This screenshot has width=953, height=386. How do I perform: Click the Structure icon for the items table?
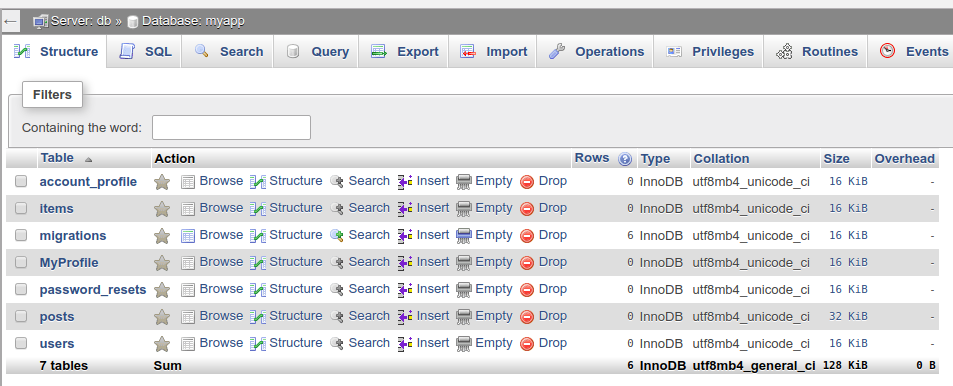tap(258, 209)
